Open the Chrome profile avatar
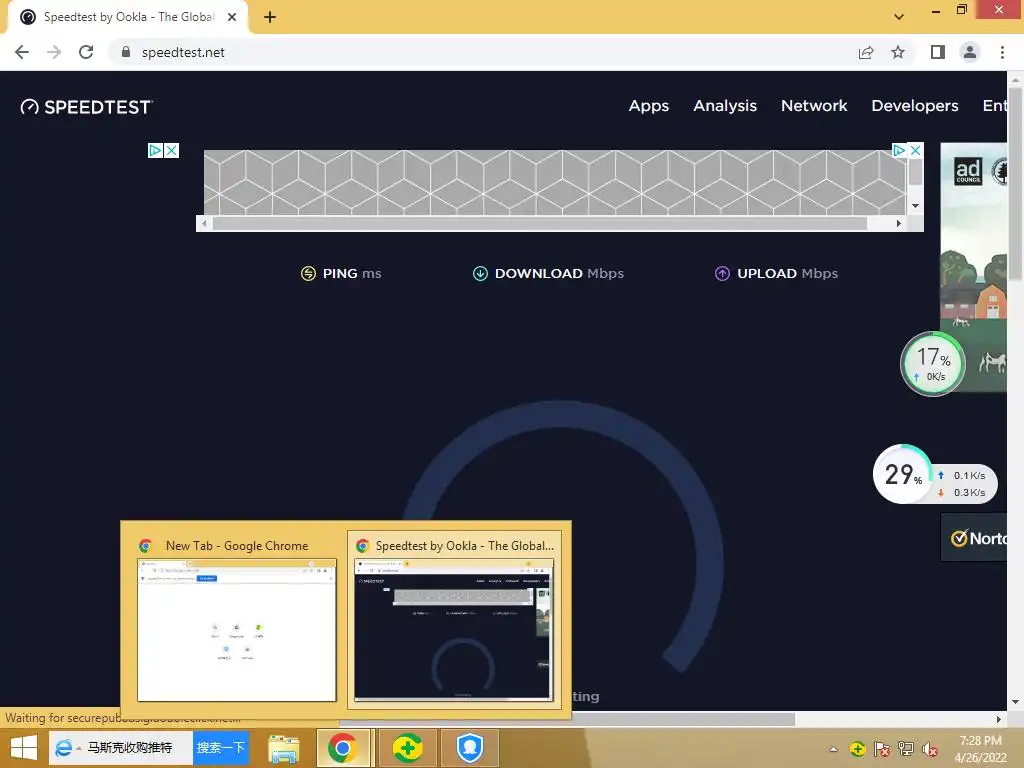Viewport: 1024px width, 768px height. (x=970, y=52)
